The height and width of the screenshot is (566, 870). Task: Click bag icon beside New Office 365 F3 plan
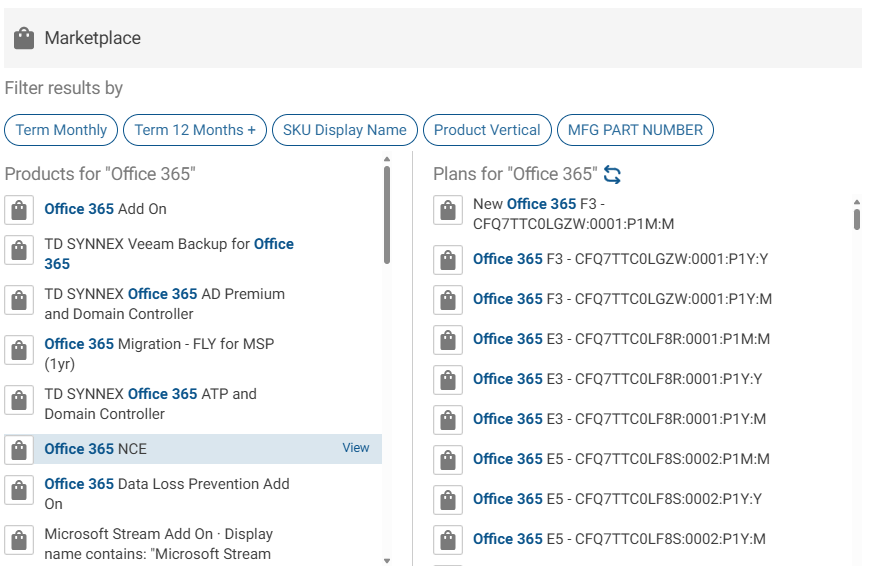[448, 210]
